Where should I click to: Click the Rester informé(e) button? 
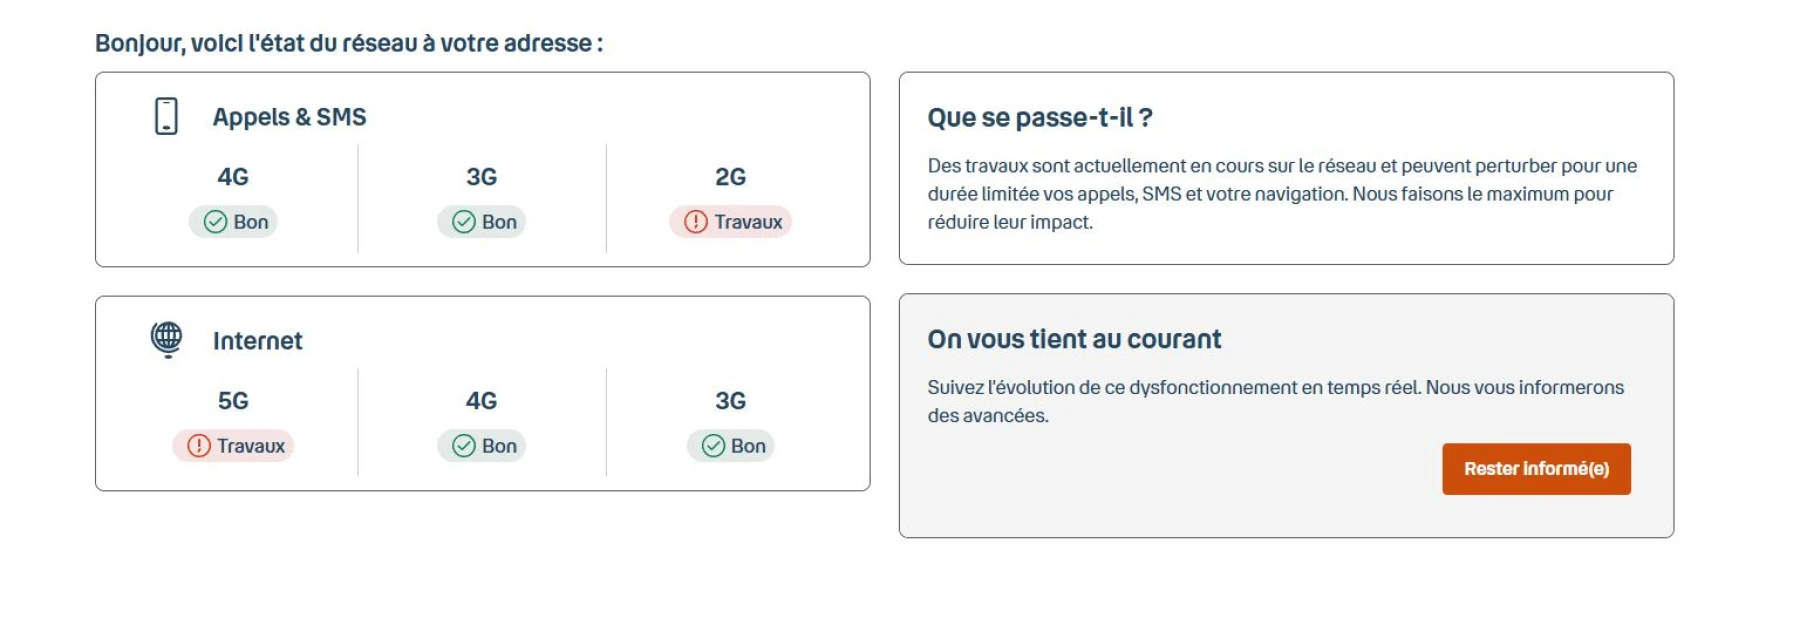point(1536,468)
